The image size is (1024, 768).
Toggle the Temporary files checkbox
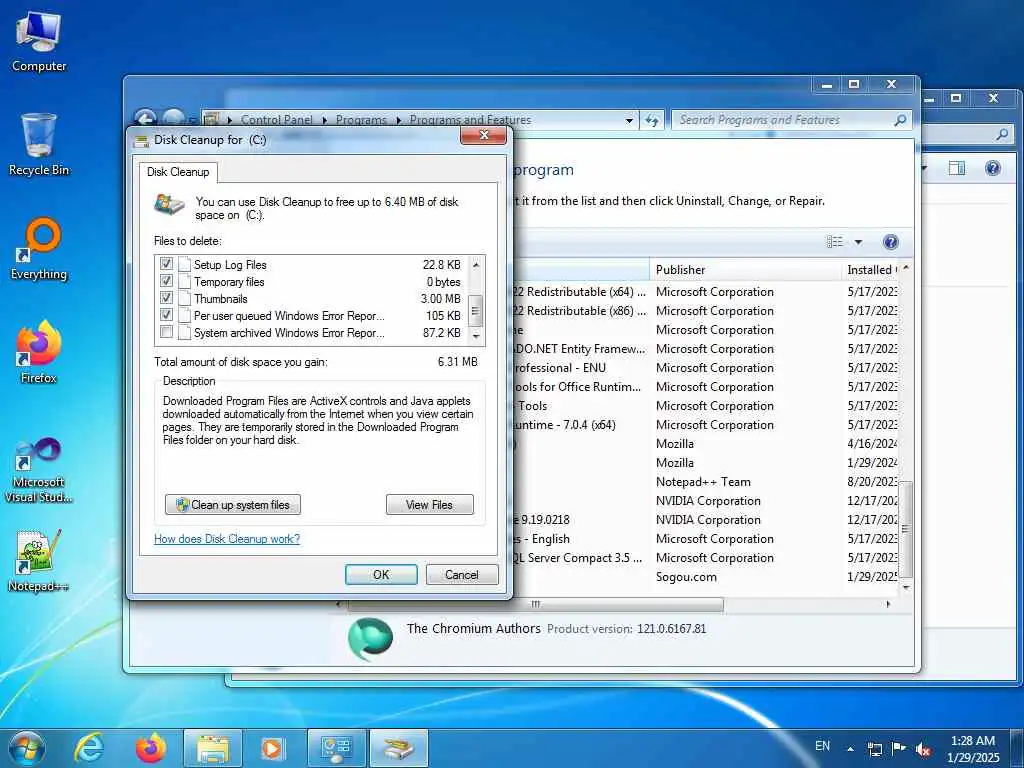pyautogui.click(x=167, y=281)
